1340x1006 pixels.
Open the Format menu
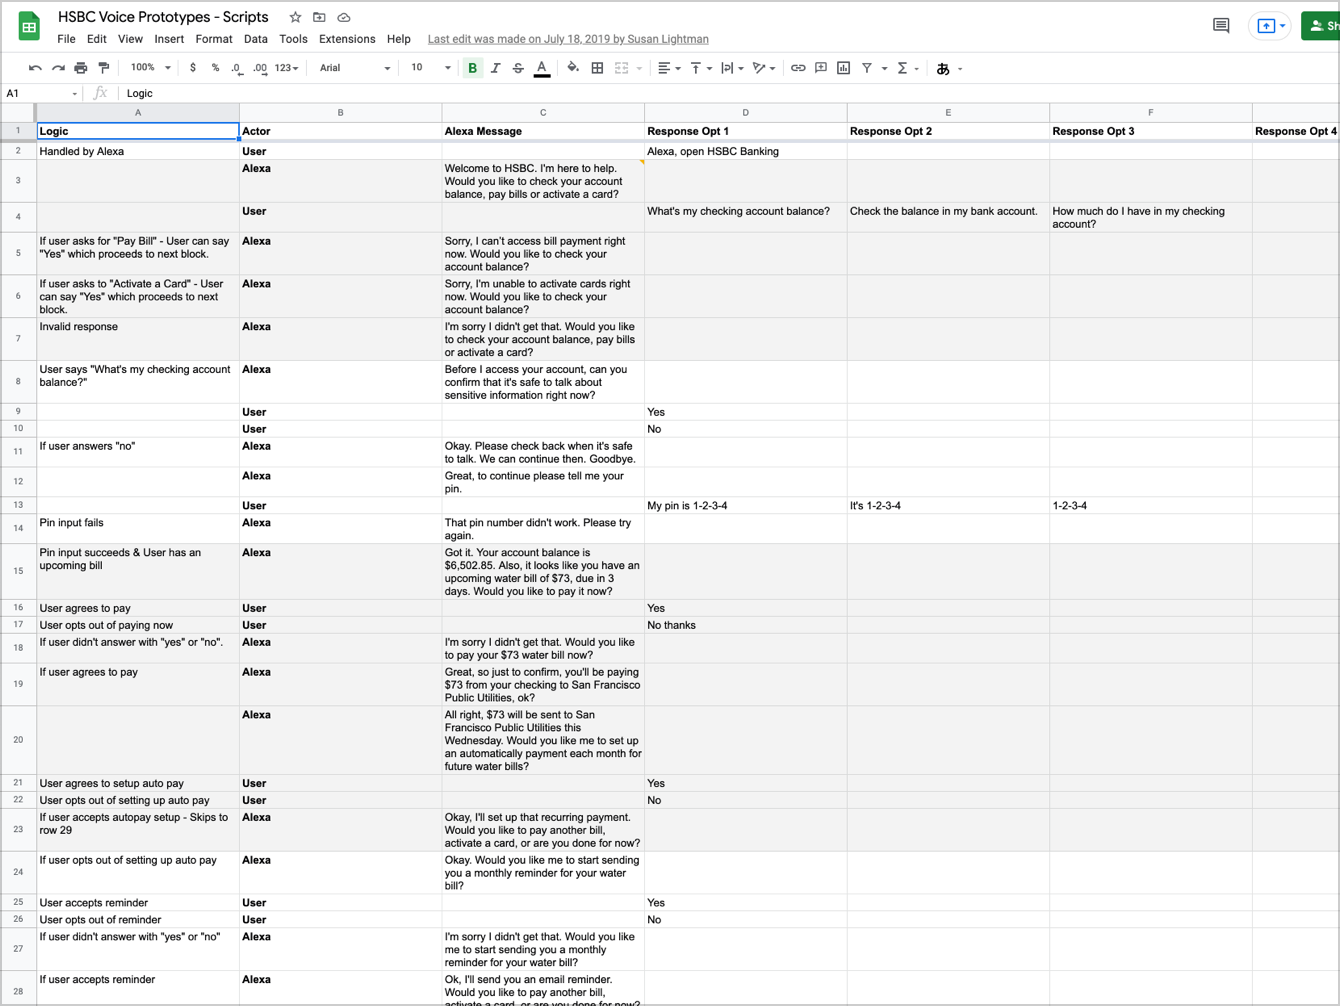(214, 39)
